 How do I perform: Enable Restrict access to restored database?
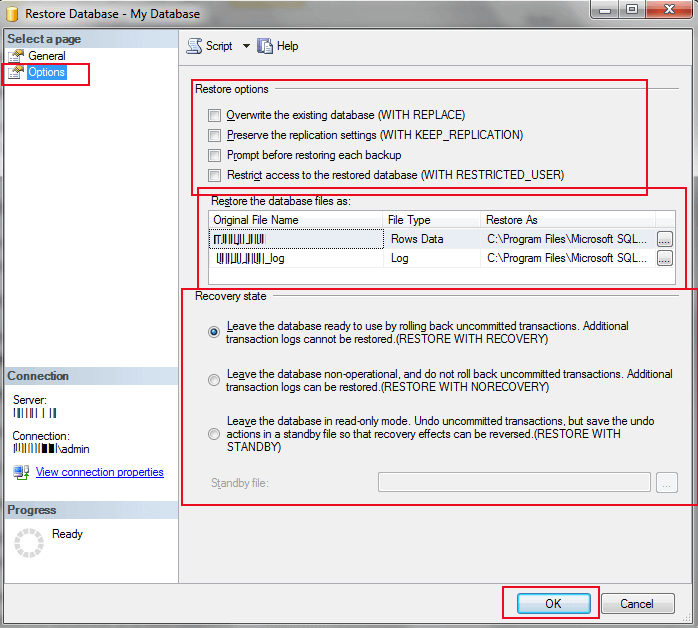coord(214,175)
